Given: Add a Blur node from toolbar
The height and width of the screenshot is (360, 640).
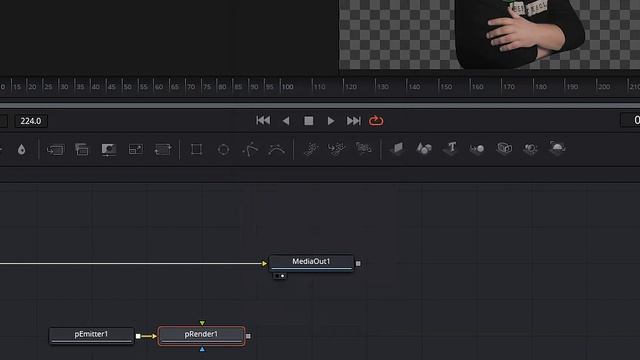Looking at the screenshot, I should point(22,149).
